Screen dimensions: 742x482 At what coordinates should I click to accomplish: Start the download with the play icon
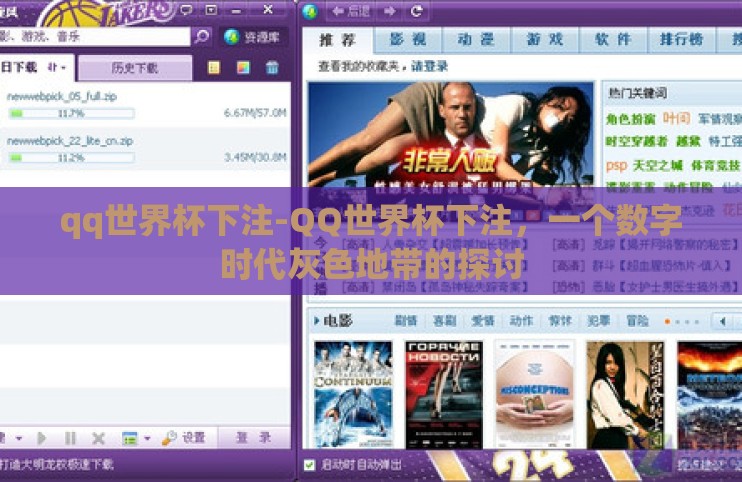coord(42,438)
